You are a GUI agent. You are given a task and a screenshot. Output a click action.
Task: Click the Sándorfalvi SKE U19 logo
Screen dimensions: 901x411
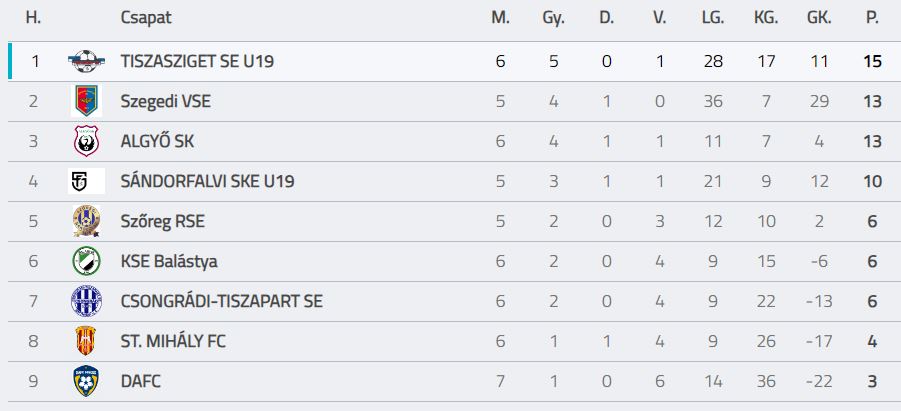click(86, 181)
